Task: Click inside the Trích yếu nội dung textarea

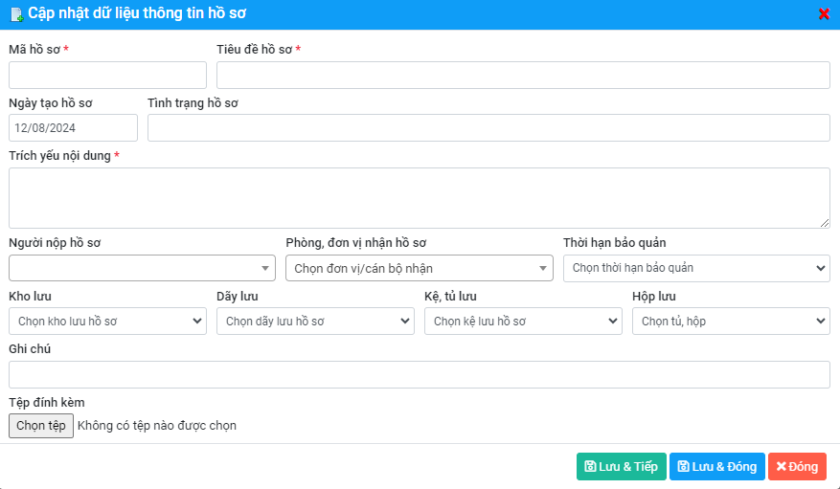Action: click(x=419, y=198)
